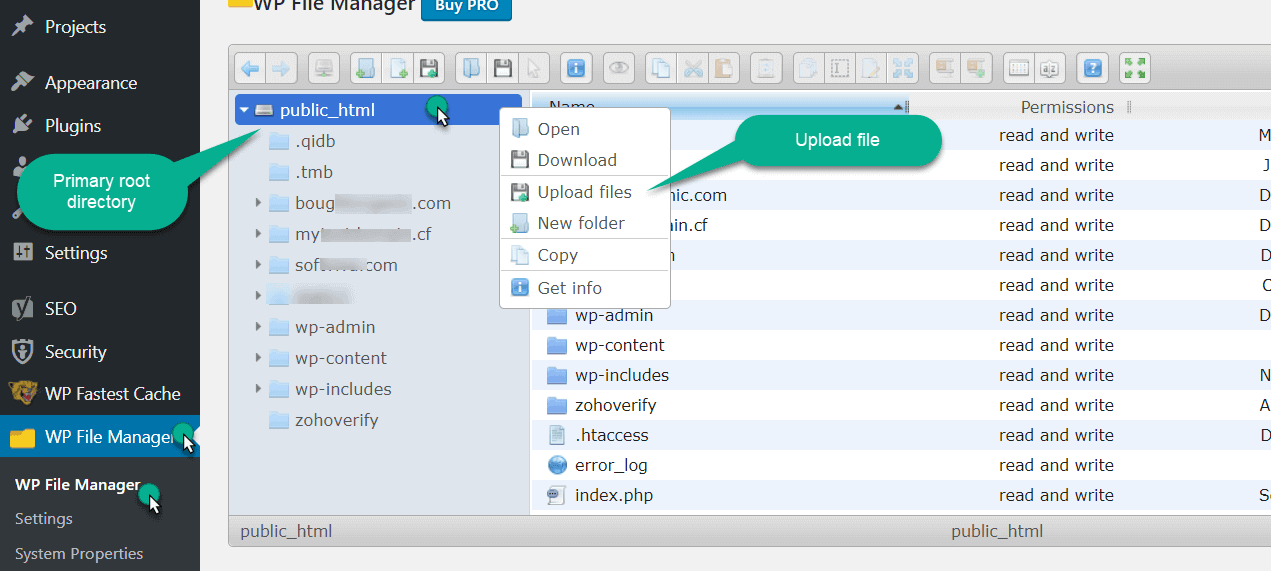
Task: Select zohoverify in the left tree
Action: (x=336, y=420)
